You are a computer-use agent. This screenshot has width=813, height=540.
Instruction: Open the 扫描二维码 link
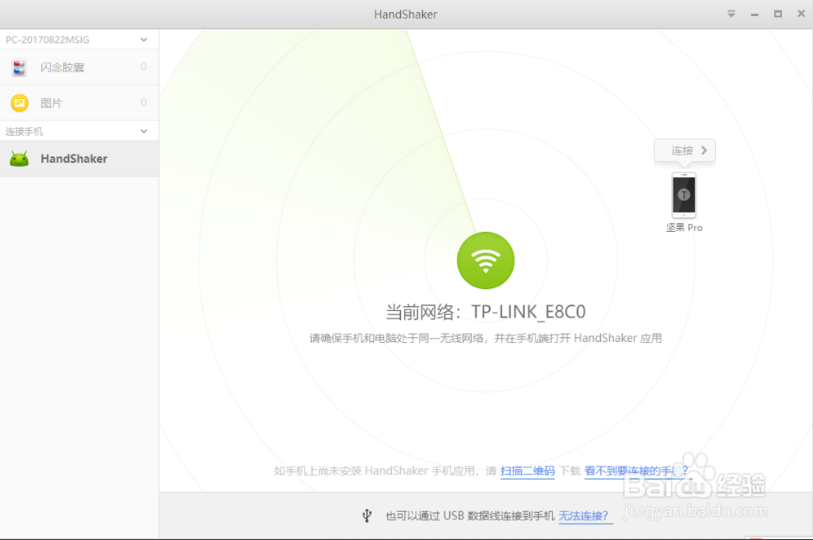click(x=527, y=471)
